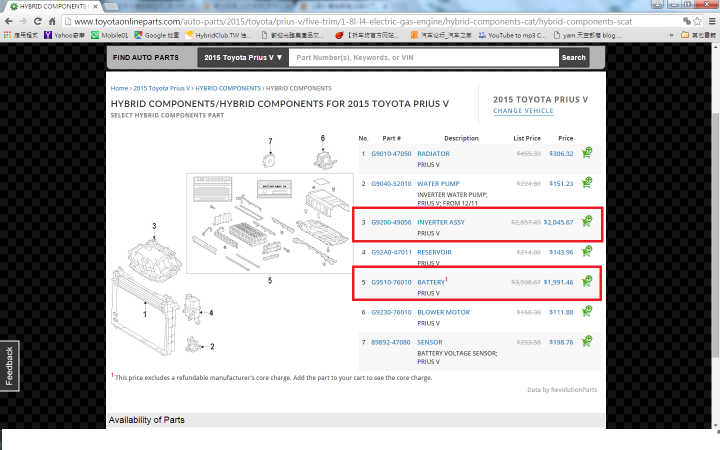The image size is (720, 450).
Task: Open BATTERY description link
Action: [431, 282]
